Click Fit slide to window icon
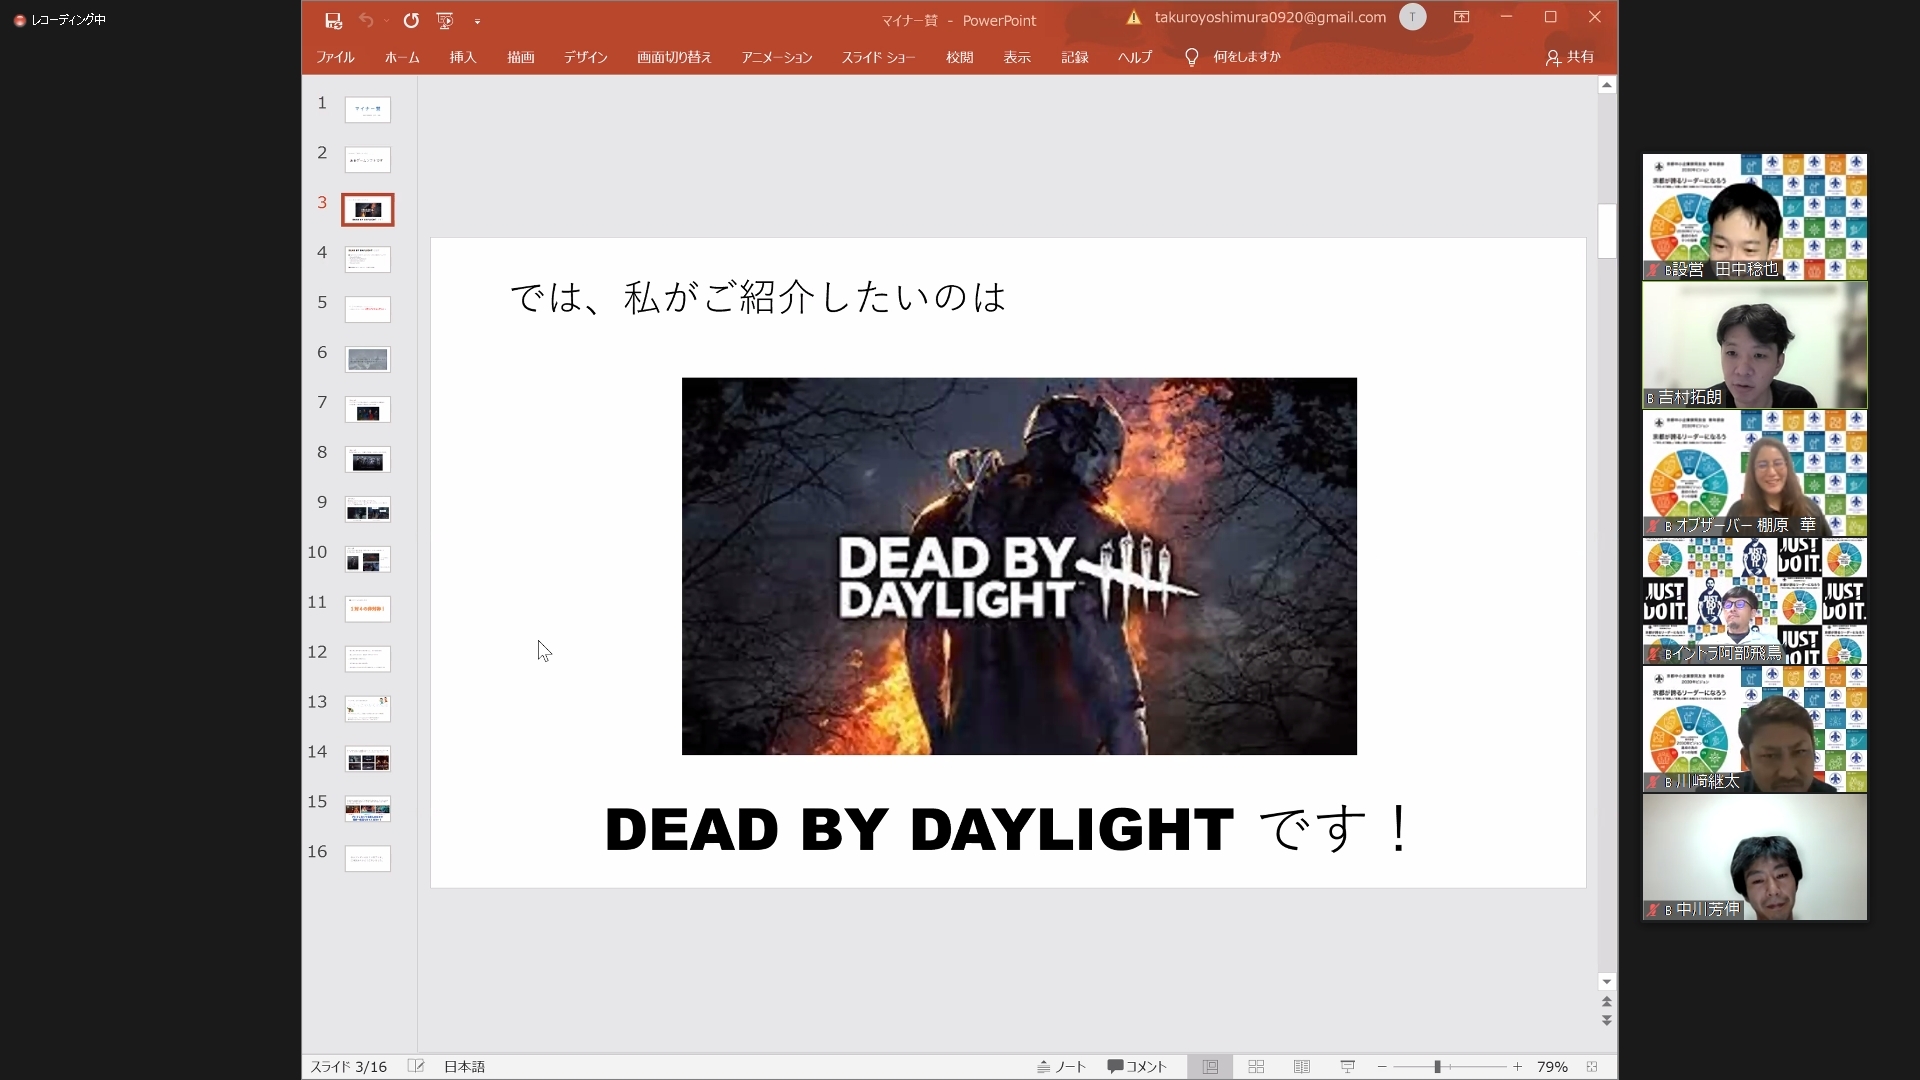The image size is (1920, 1080). pyautogui.click(x=1592, y=1067)
